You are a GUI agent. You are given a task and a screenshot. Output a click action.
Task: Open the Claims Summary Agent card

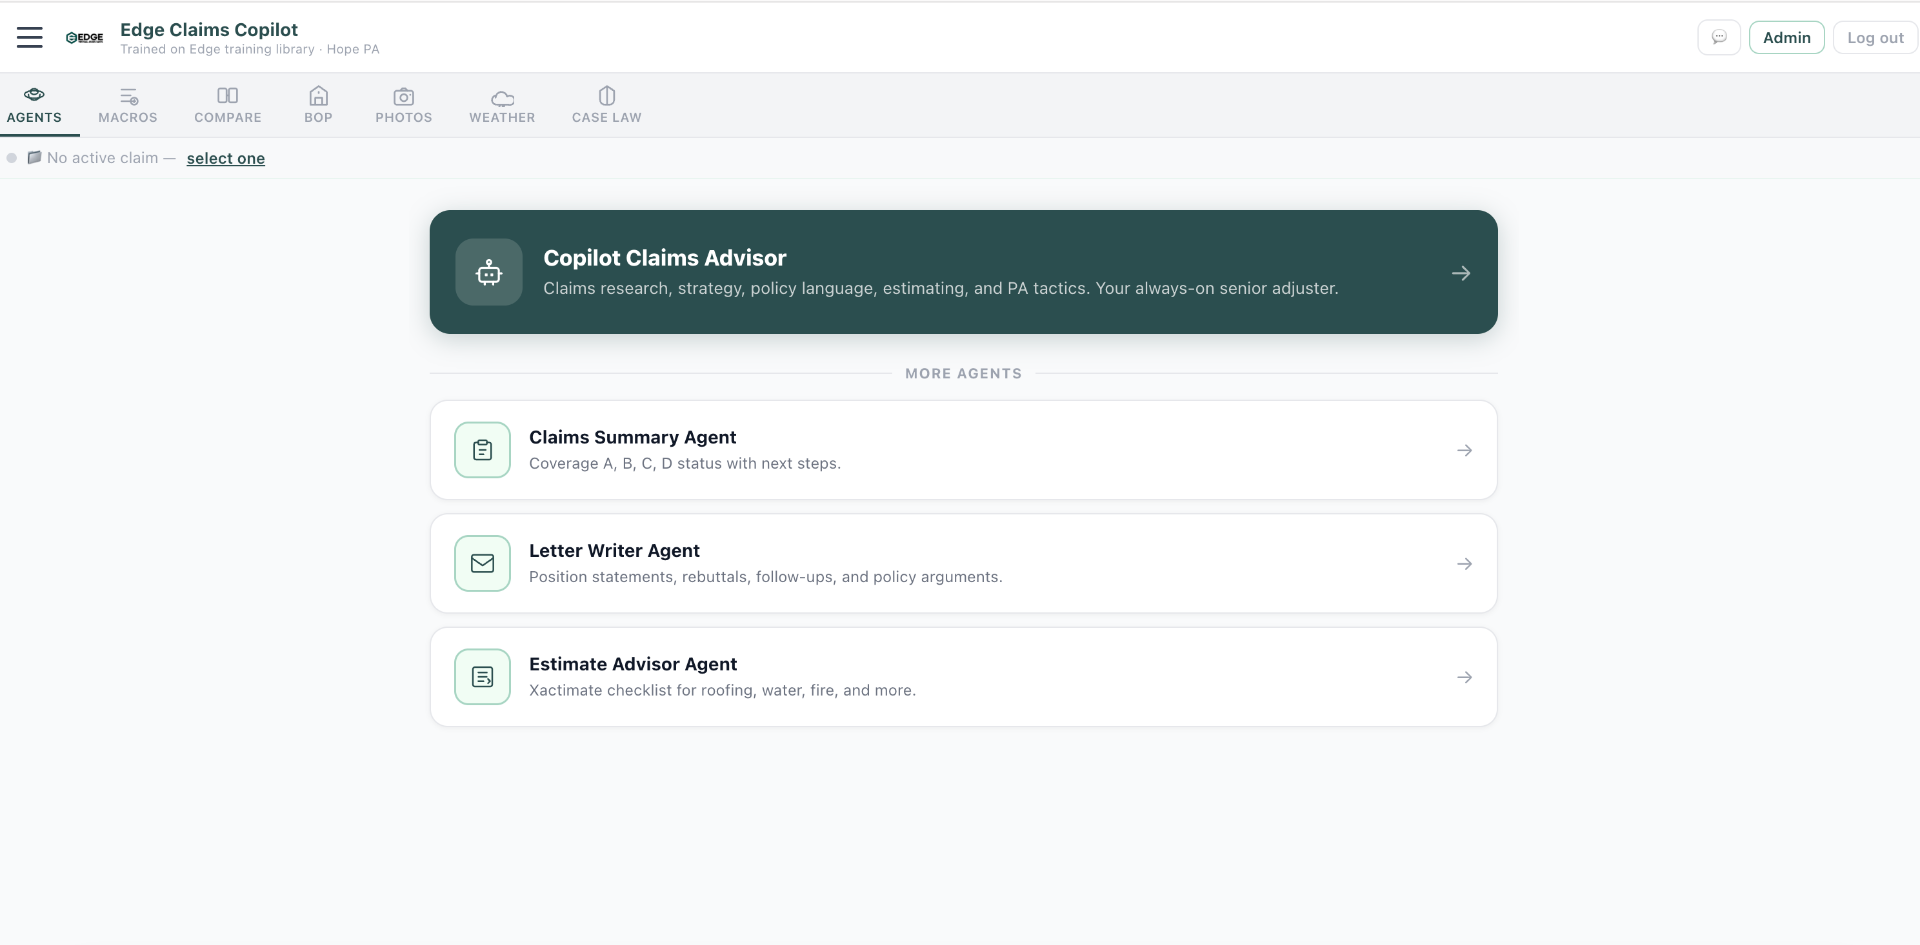[x=963, y=450]
